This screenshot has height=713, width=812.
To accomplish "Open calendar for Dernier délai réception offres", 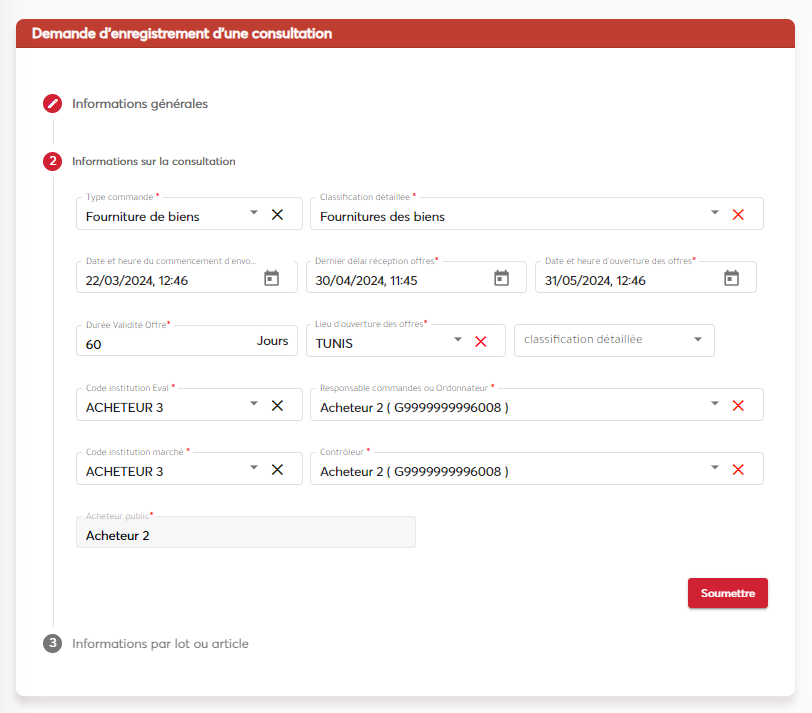I will tap(501, 279).
